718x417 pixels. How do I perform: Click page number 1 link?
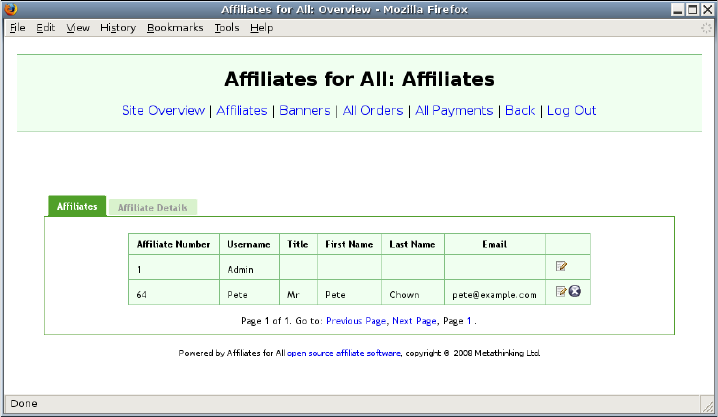tap(469, 321)
